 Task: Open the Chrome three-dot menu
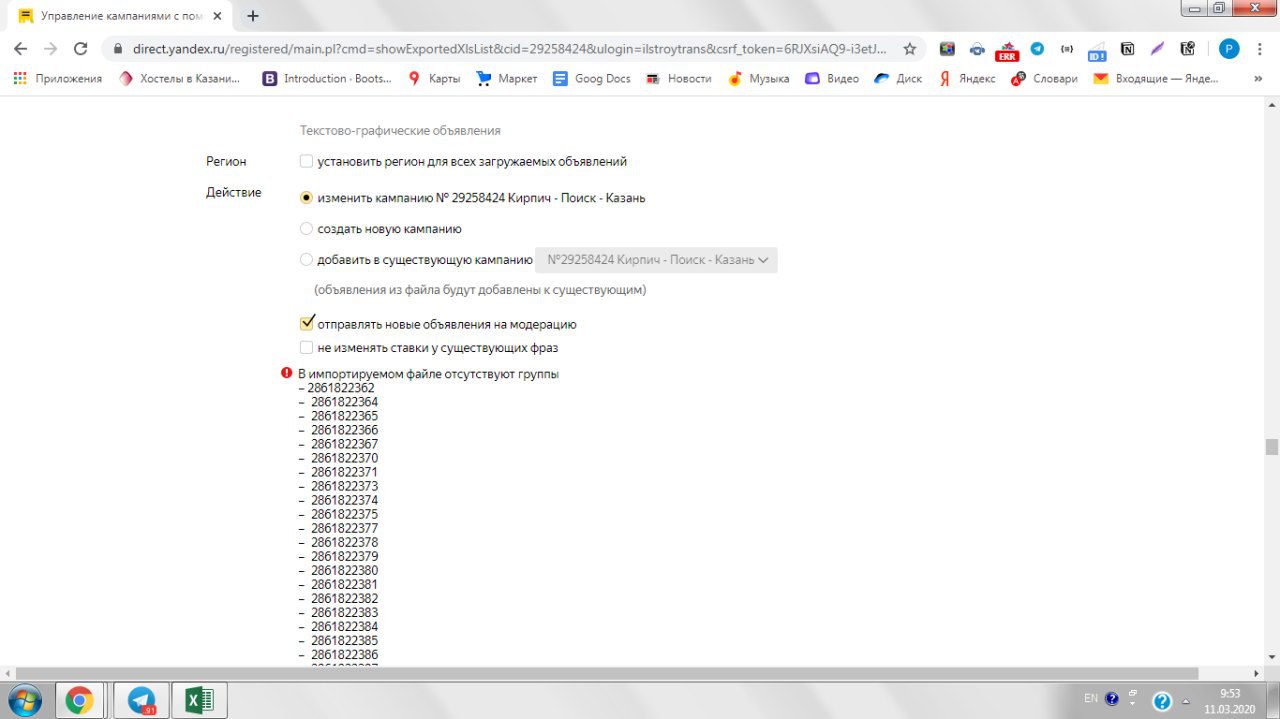(x=1260, y=48)
